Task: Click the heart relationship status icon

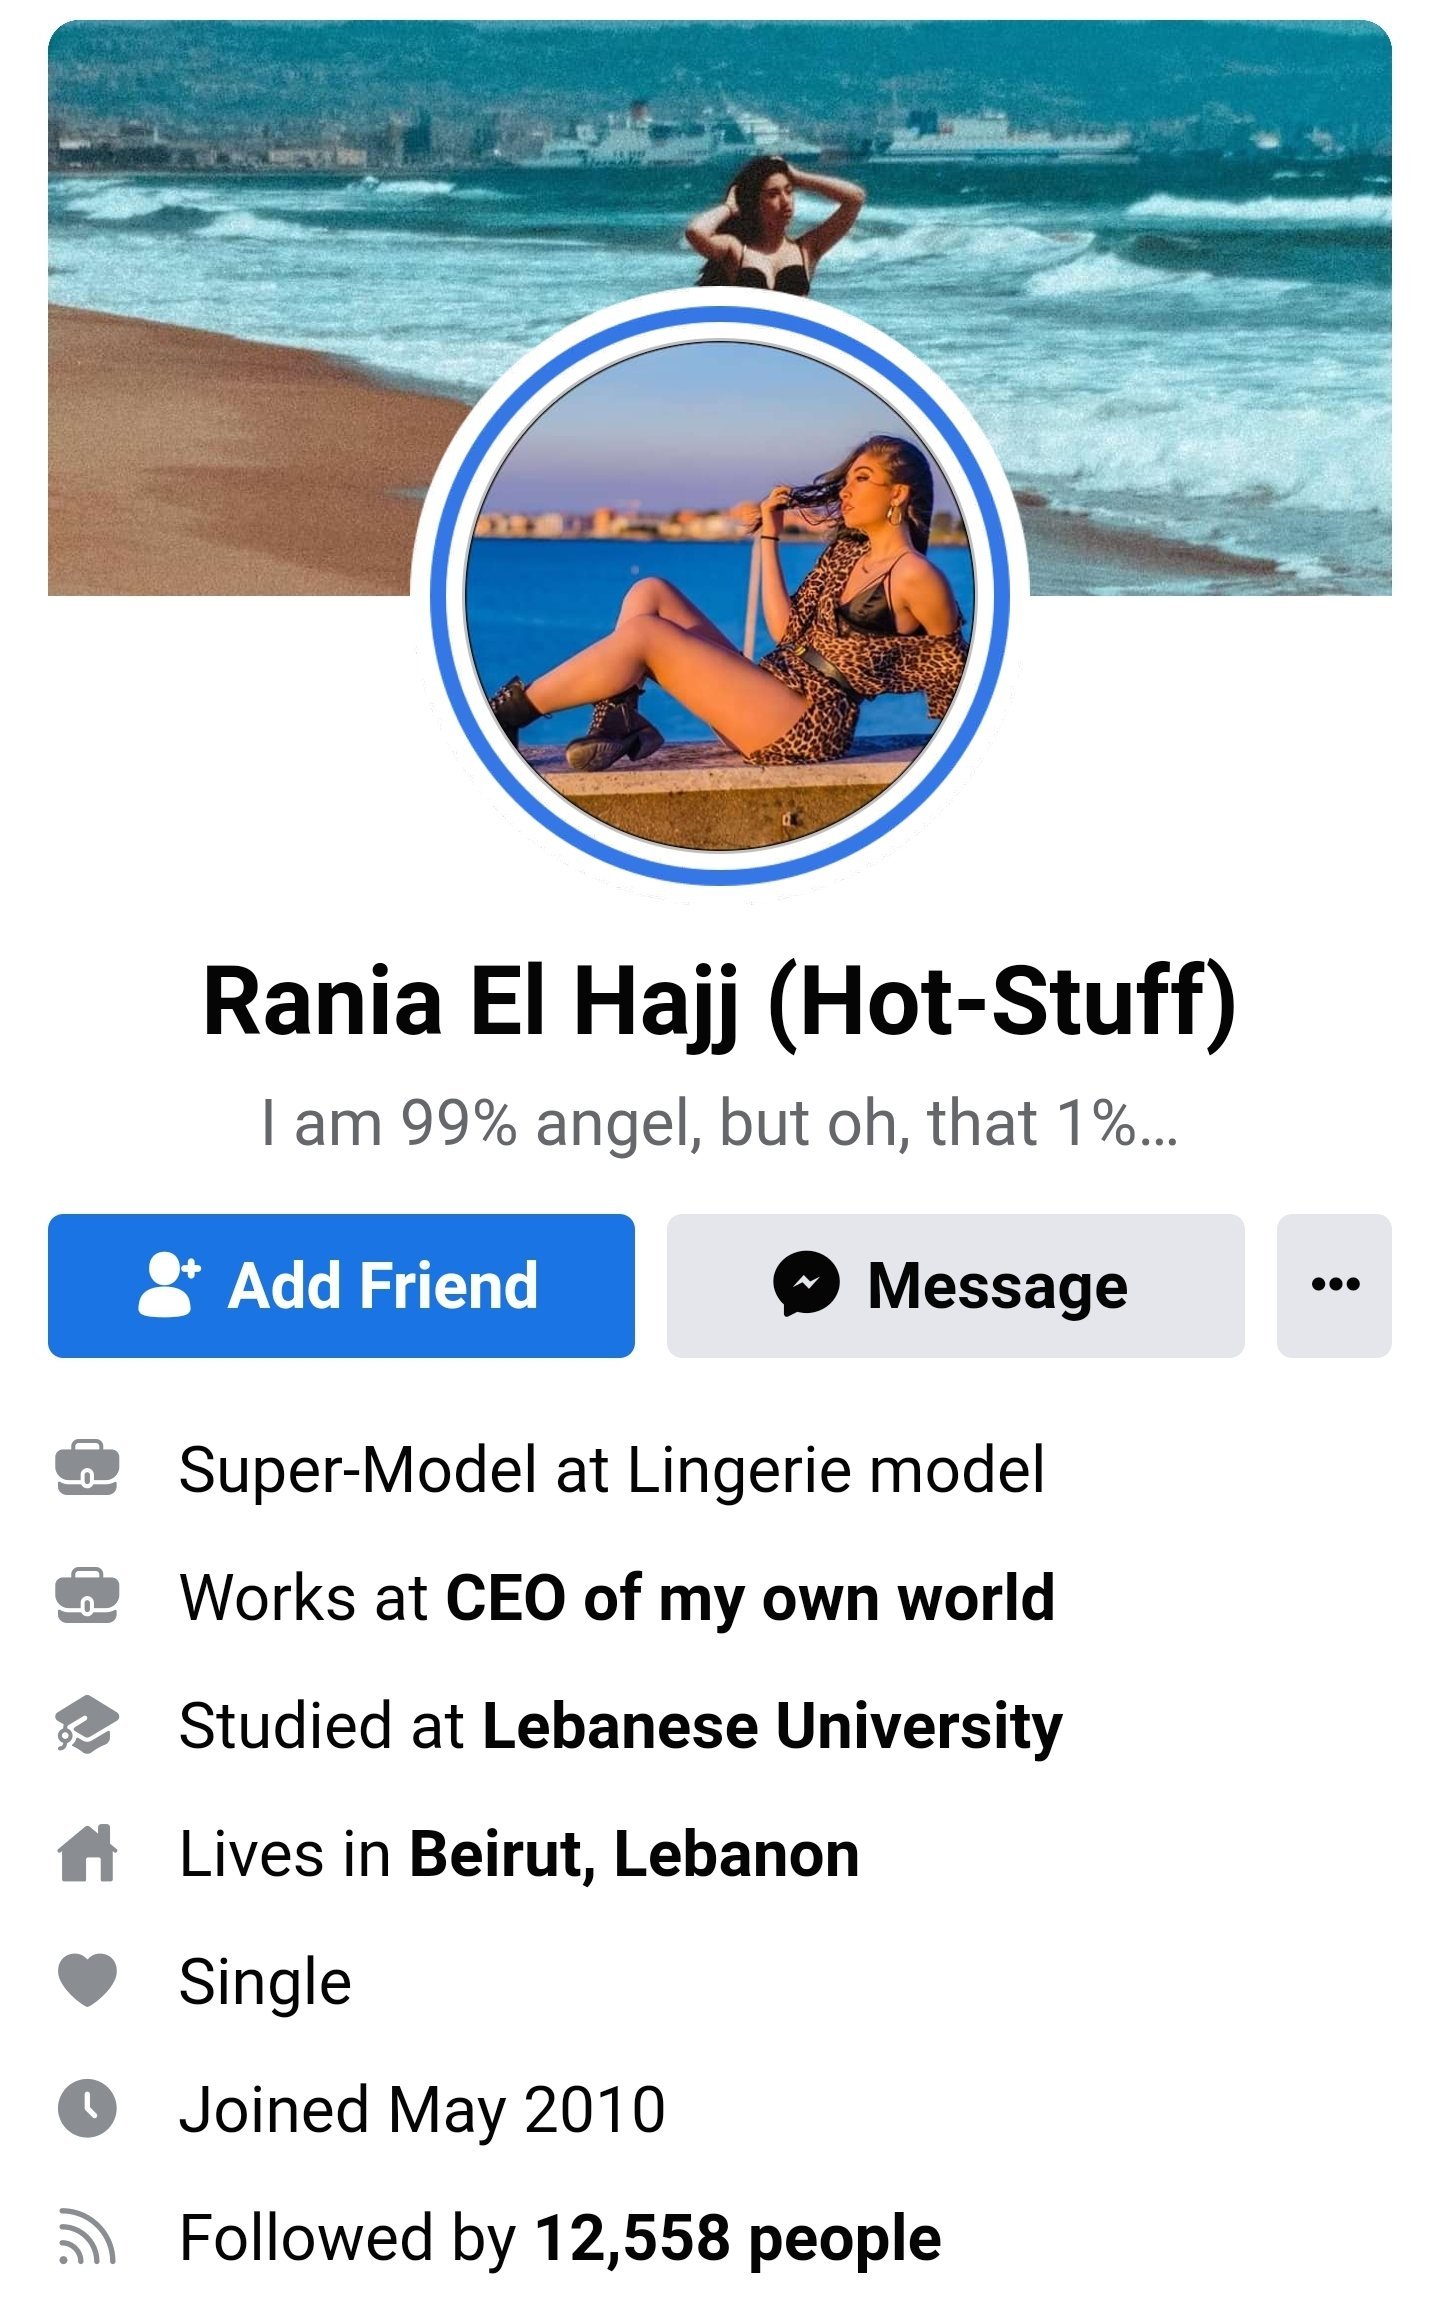Action: pyautogui.click(x=87, y=1981)
